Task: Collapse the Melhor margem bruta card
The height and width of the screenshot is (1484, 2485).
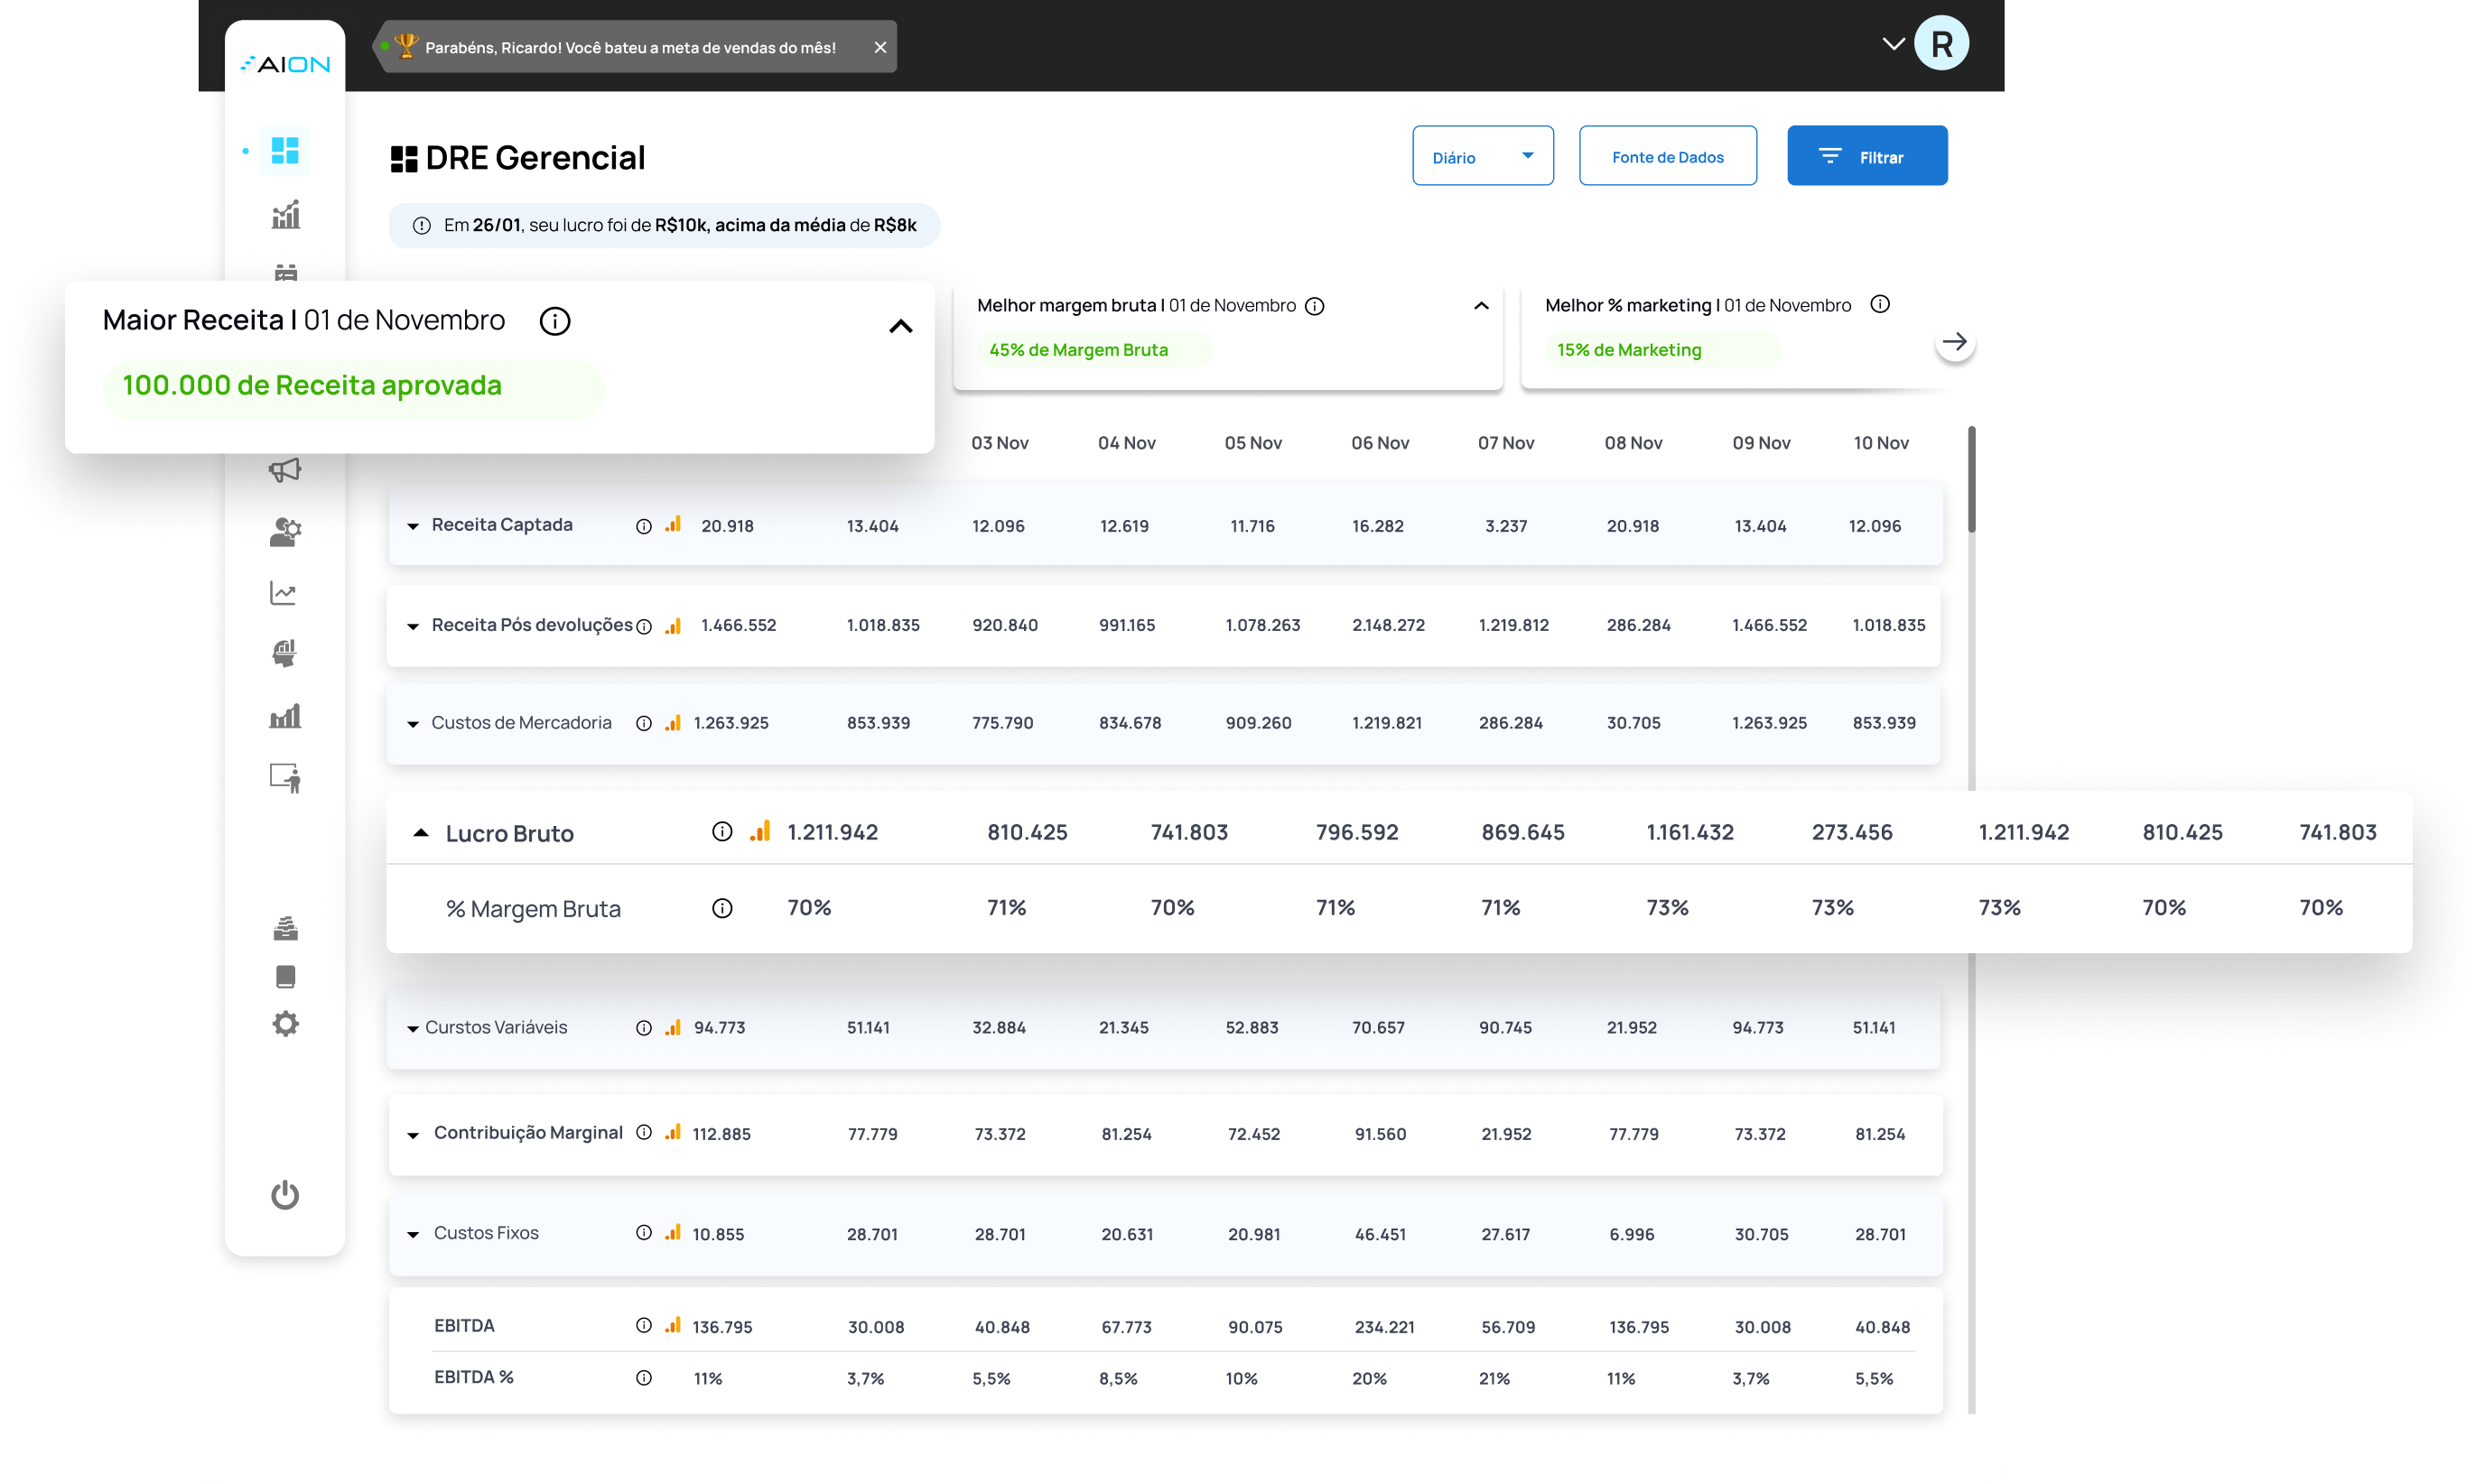Action: [x=1480, y=306]
